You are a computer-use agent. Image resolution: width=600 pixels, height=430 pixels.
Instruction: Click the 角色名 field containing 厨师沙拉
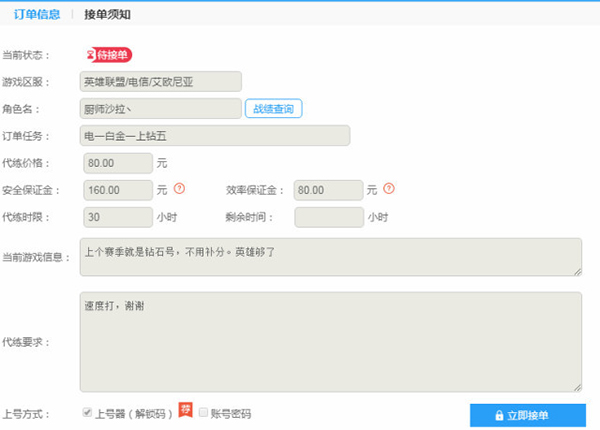tap(160, 109)
